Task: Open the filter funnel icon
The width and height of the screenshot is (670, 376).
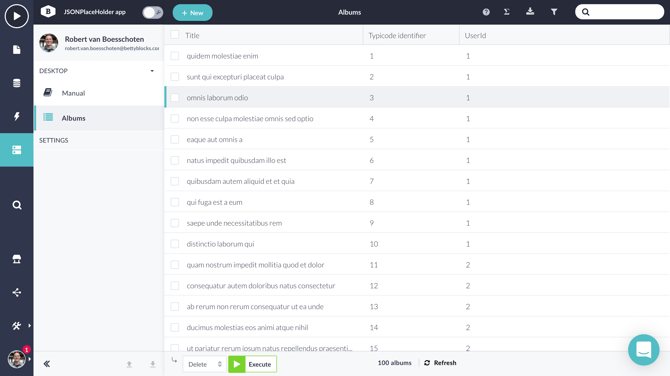Action: (x=554, y=12)
